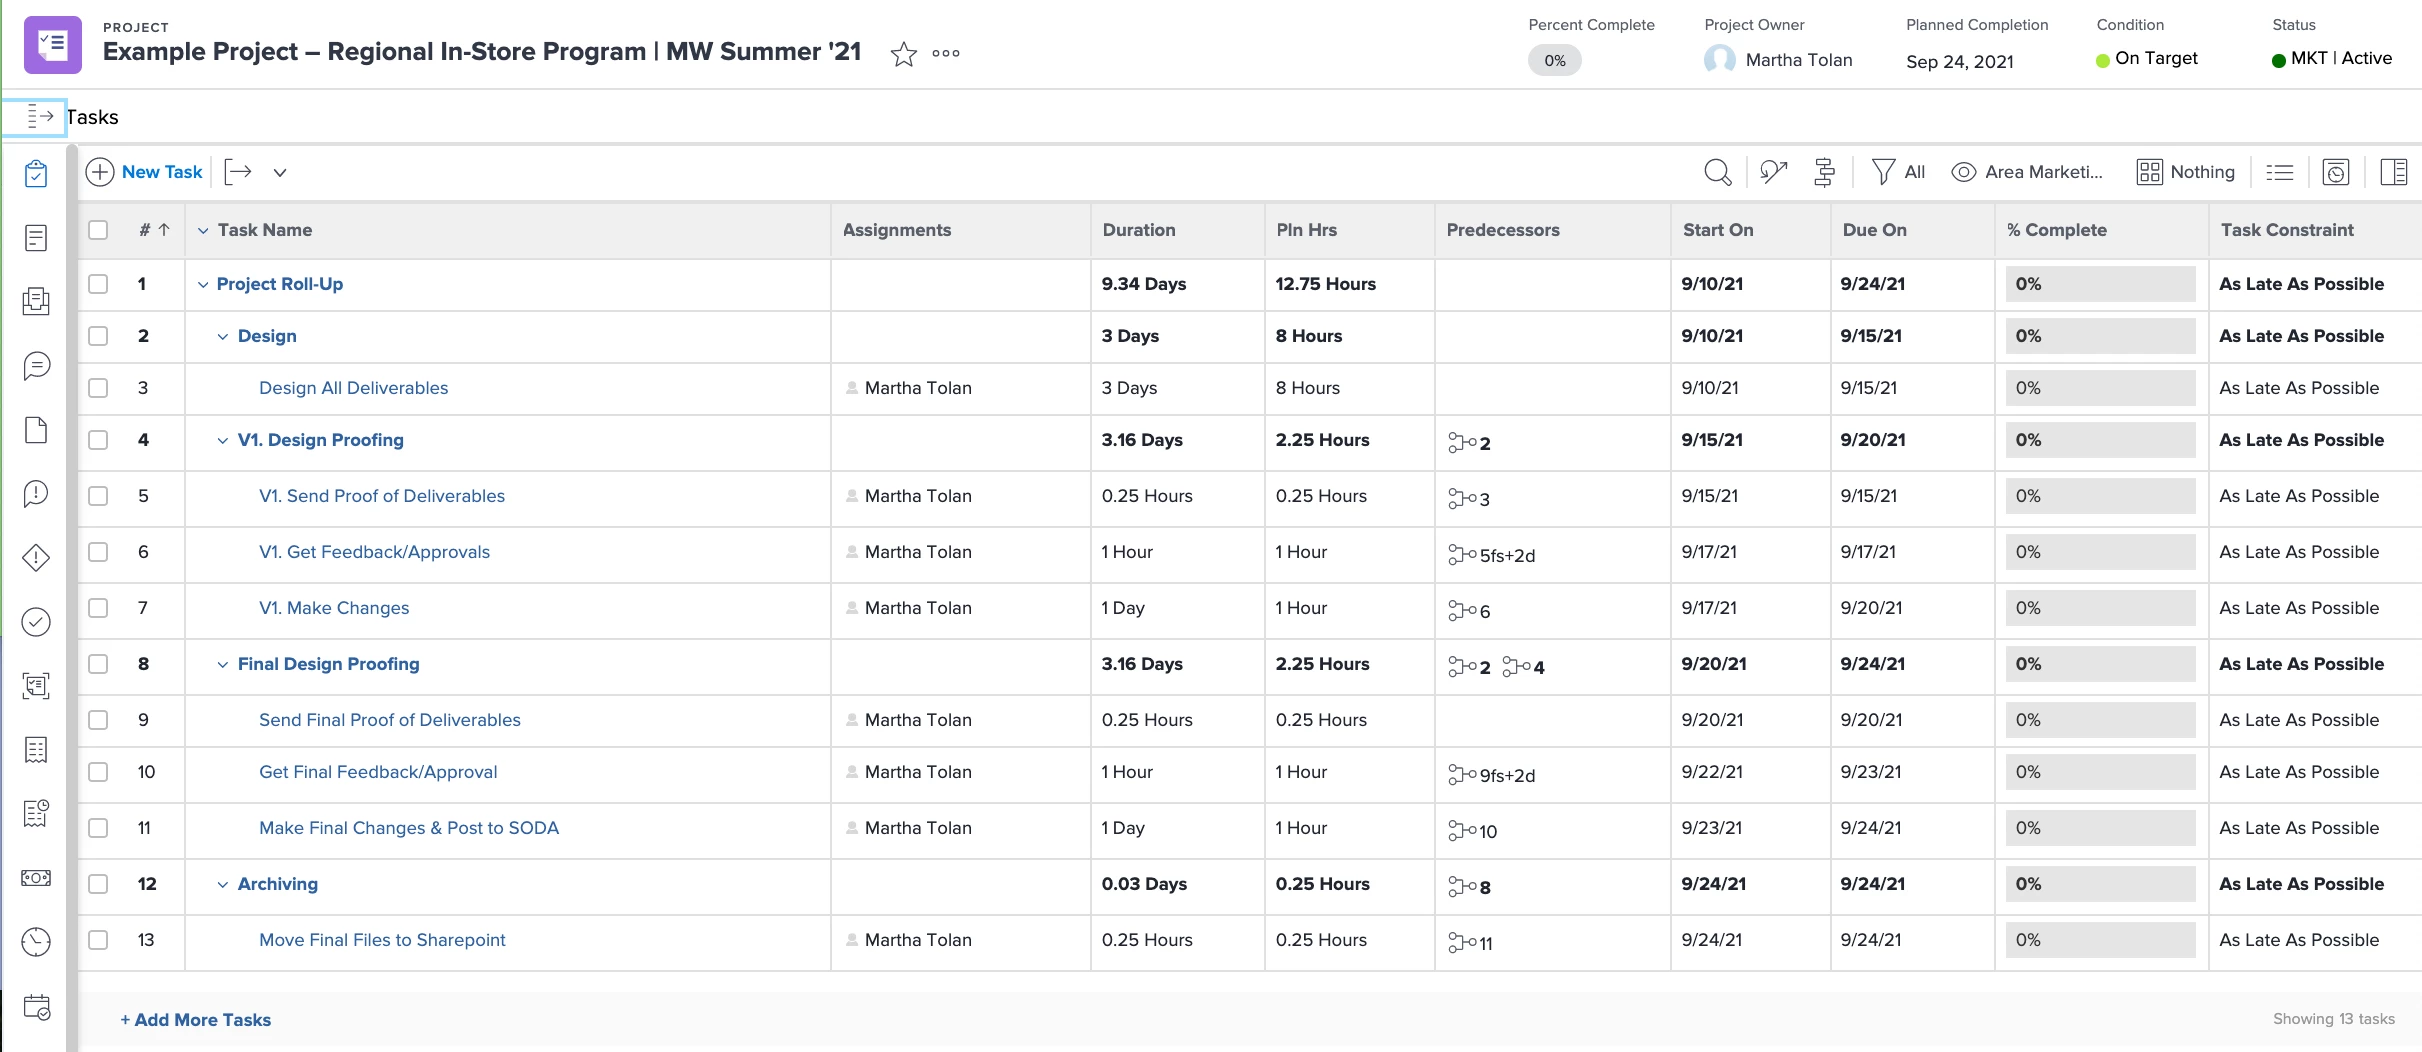Image resolution: width=2422 pixels, height=1052 pixels.
Task: Click the Project Owner avatar
Action: [x=1719, y=60]
